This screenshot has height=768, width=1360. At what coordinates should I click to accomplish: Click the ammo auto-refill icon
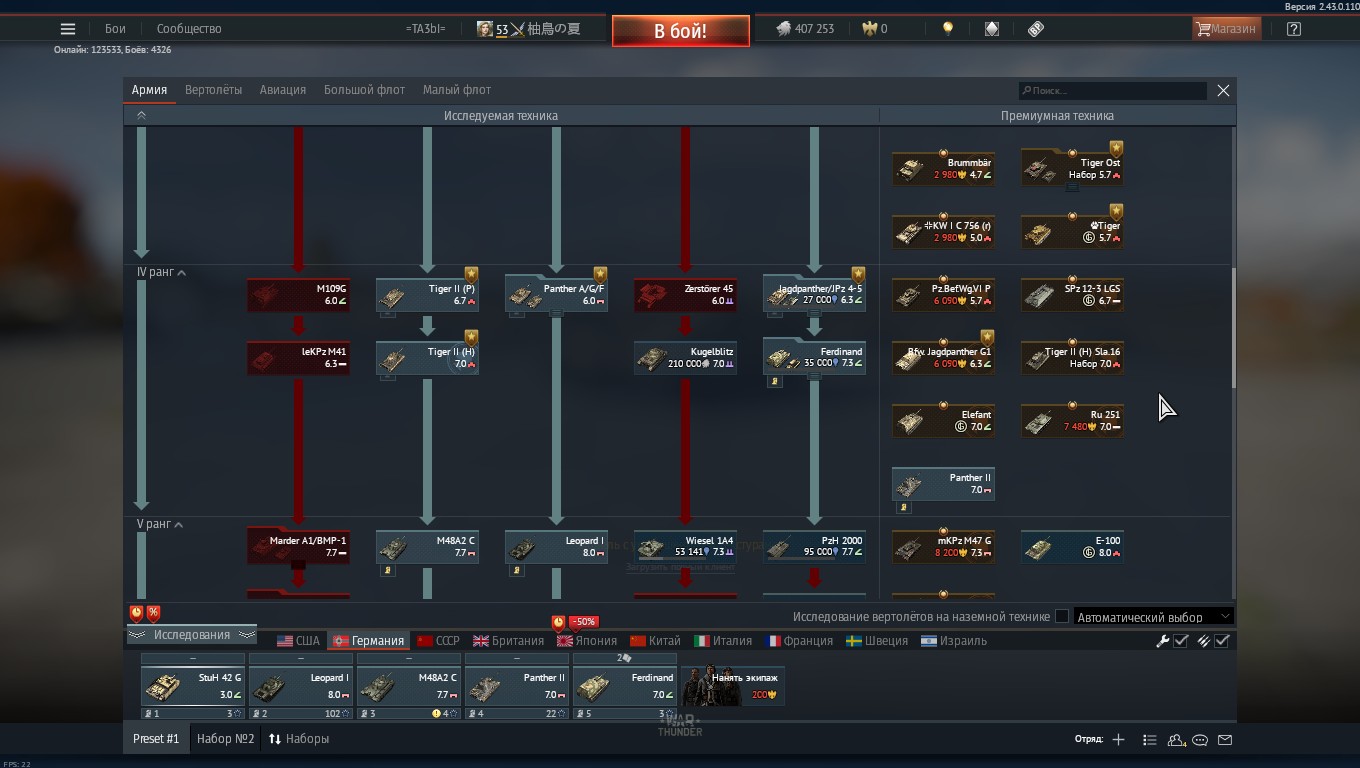[1204, 641]
